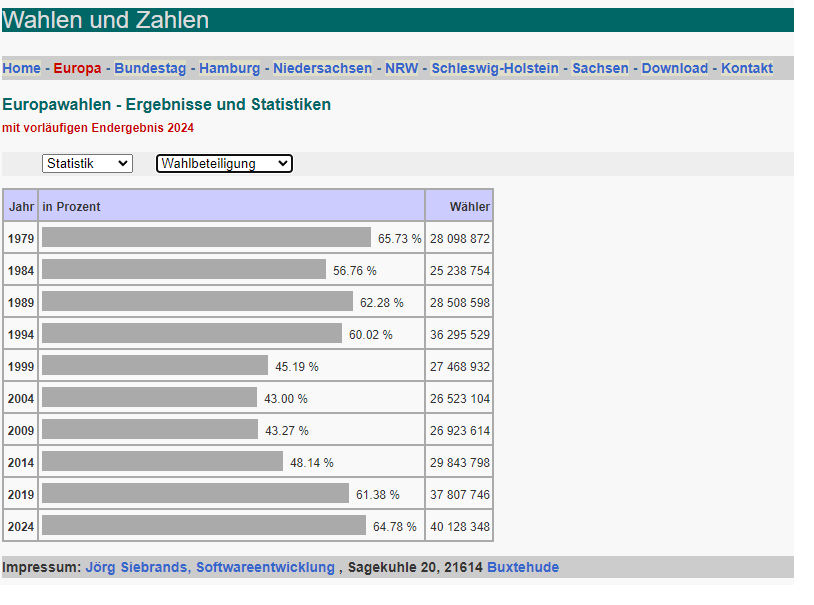The image size is (814, 605).
Task: Click the gray bar for 2014
Action: (162, 461)
